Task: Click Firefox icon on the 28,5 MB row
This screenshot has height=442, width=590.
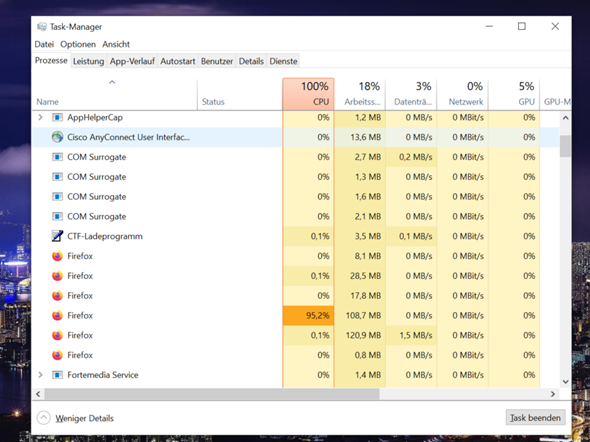Action: pyautogui.click(x=57, y=276)
